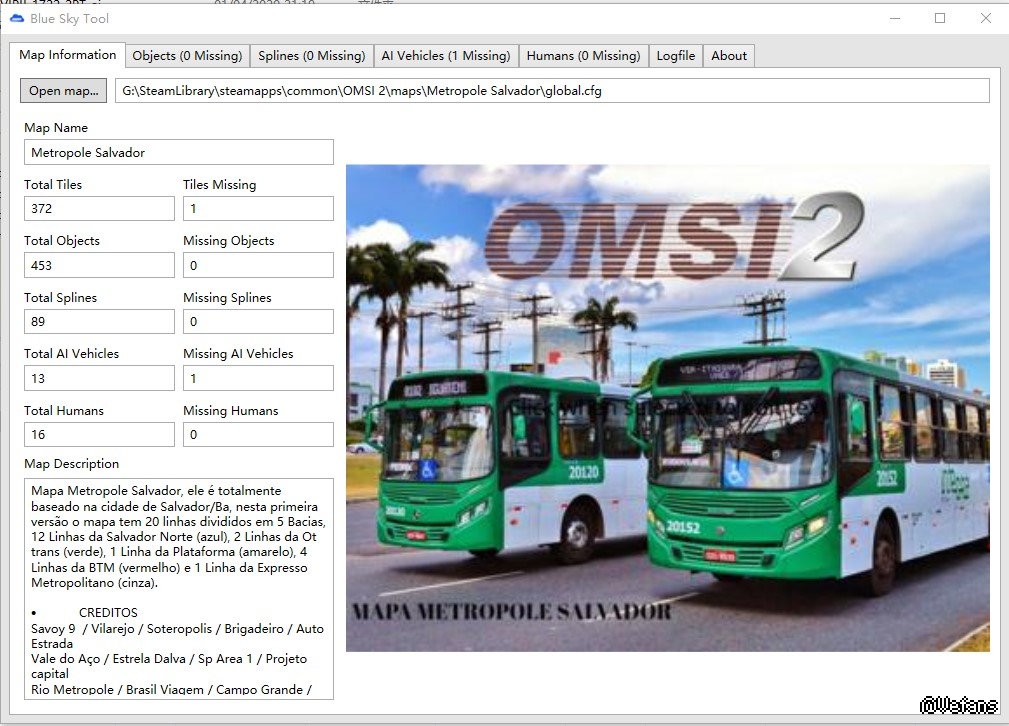Image resolution: width=1009 pixels, height=726 pixels.
Task: Minimize the Blue Sky Tool window
Action: 895,18
